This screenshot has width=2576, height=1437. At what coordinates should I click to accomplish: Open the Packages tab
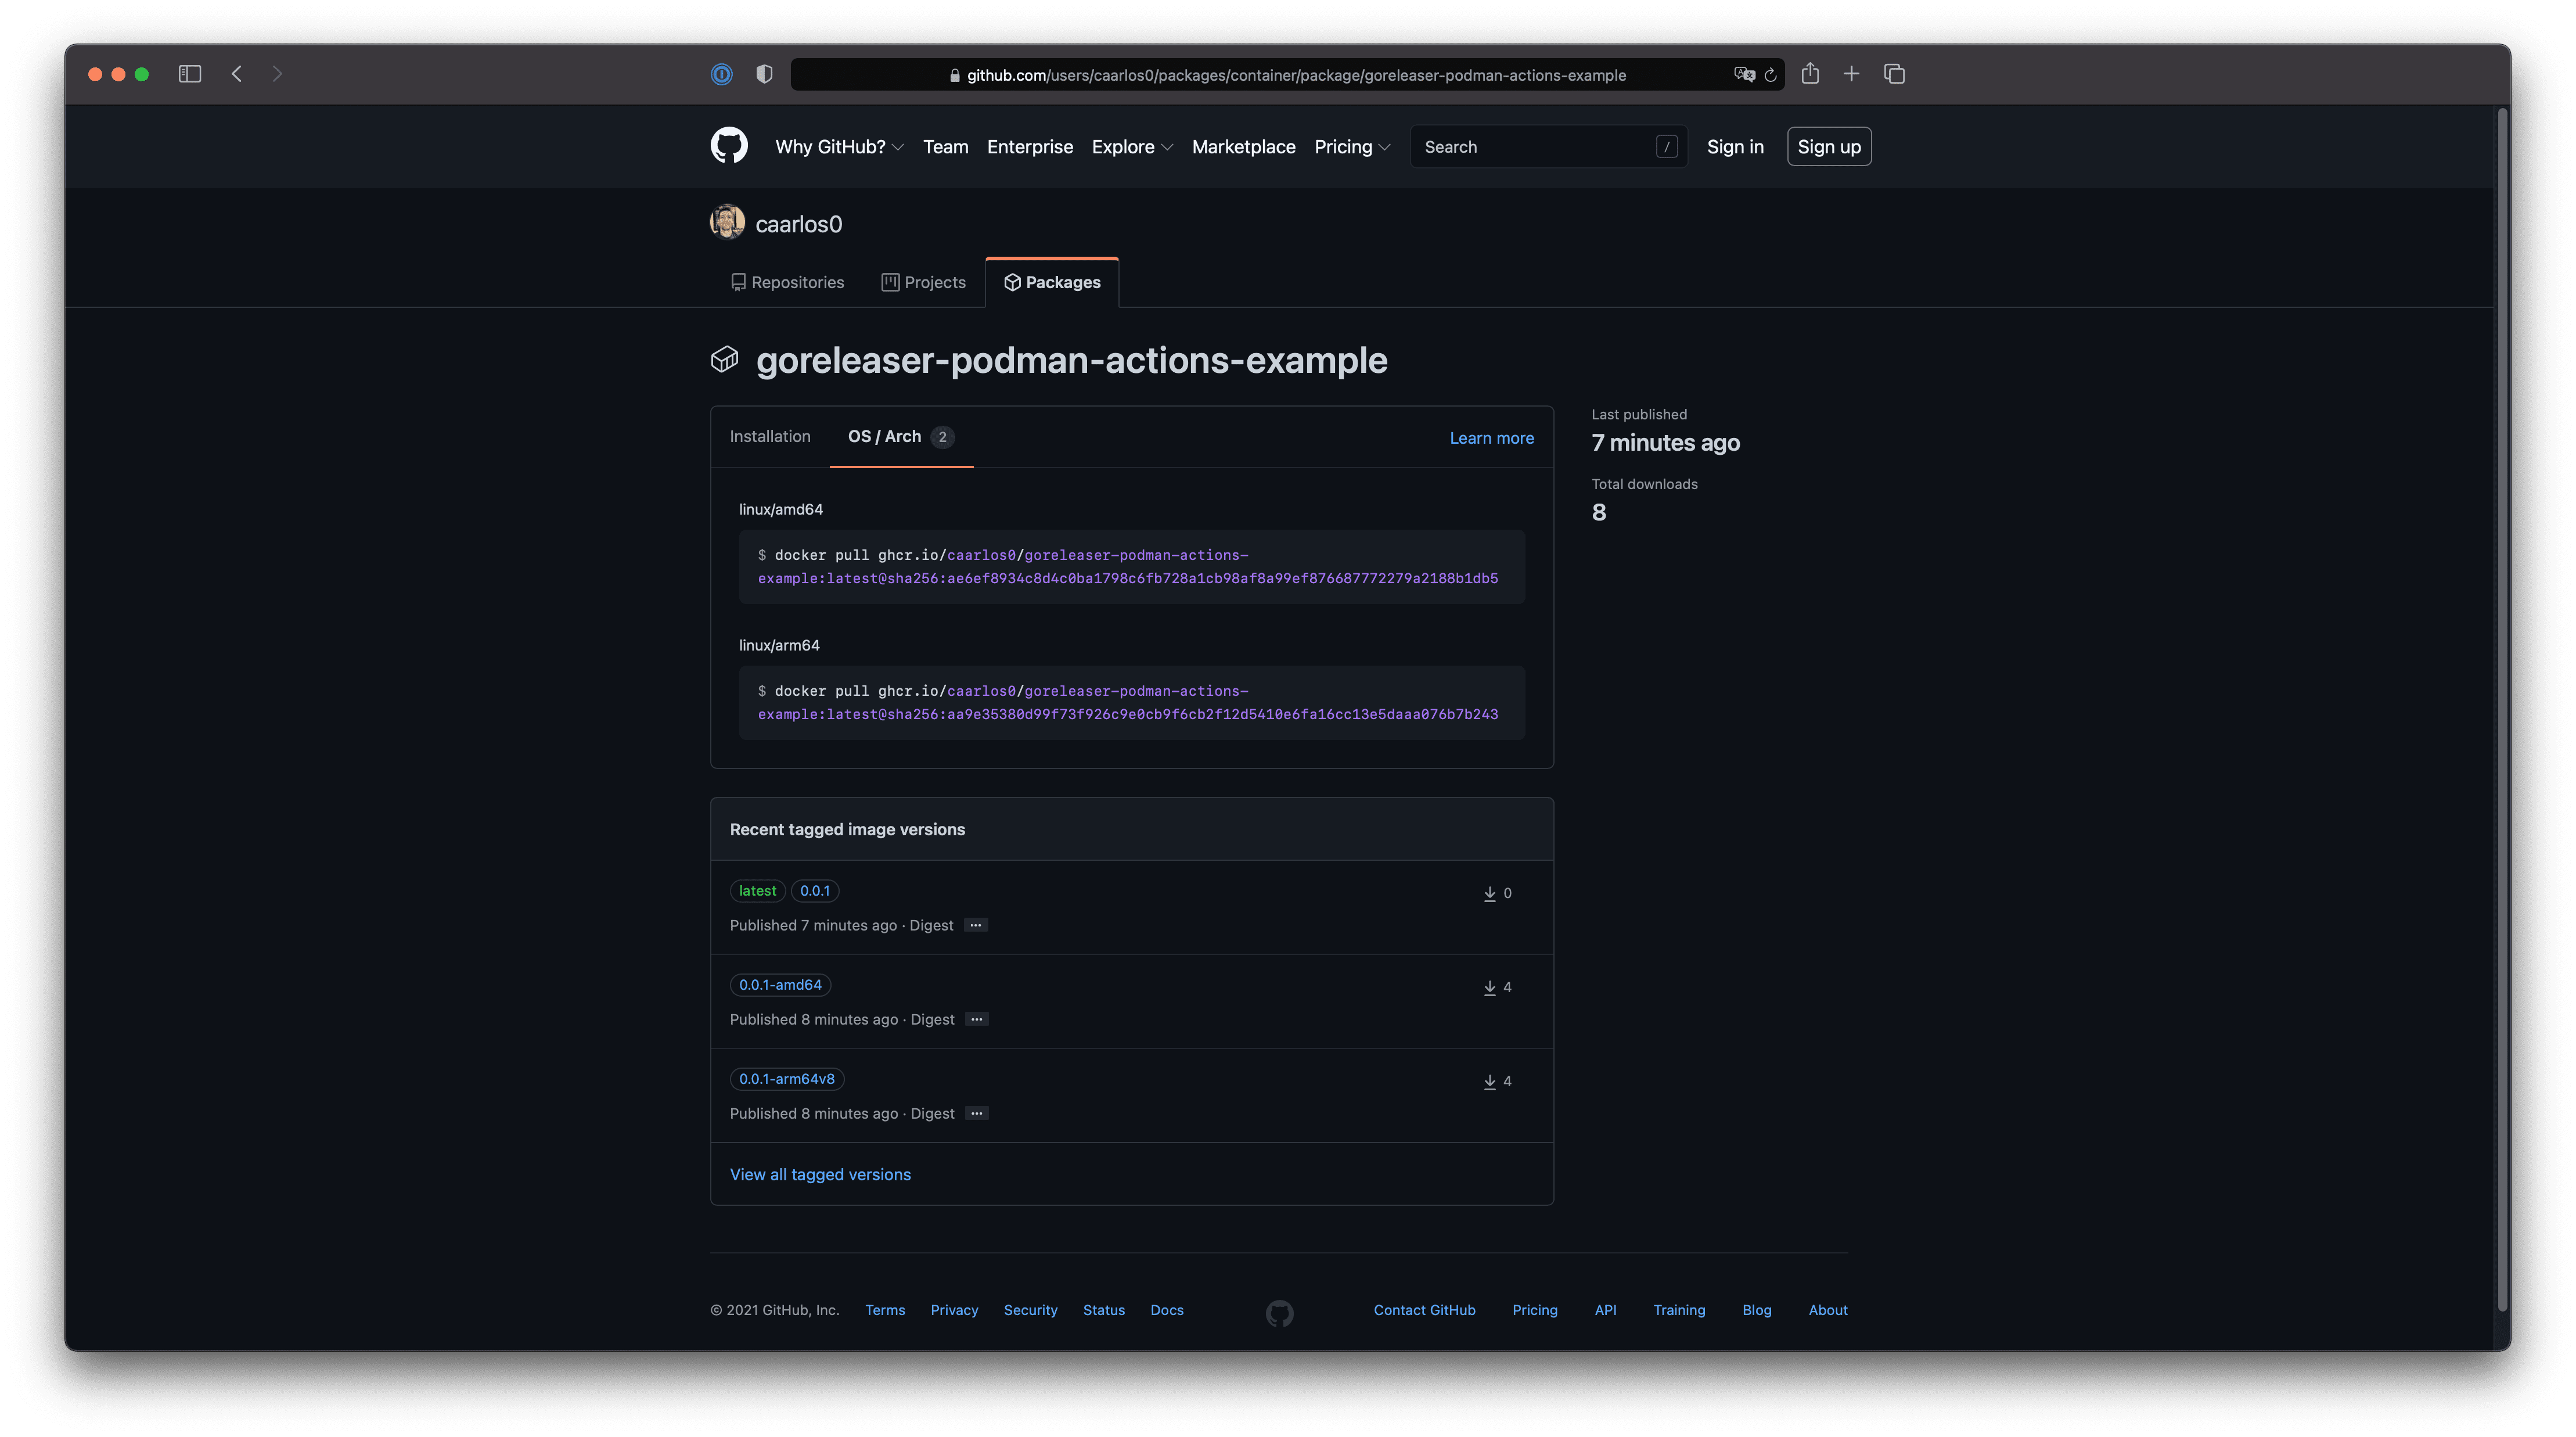(1052, 281)
